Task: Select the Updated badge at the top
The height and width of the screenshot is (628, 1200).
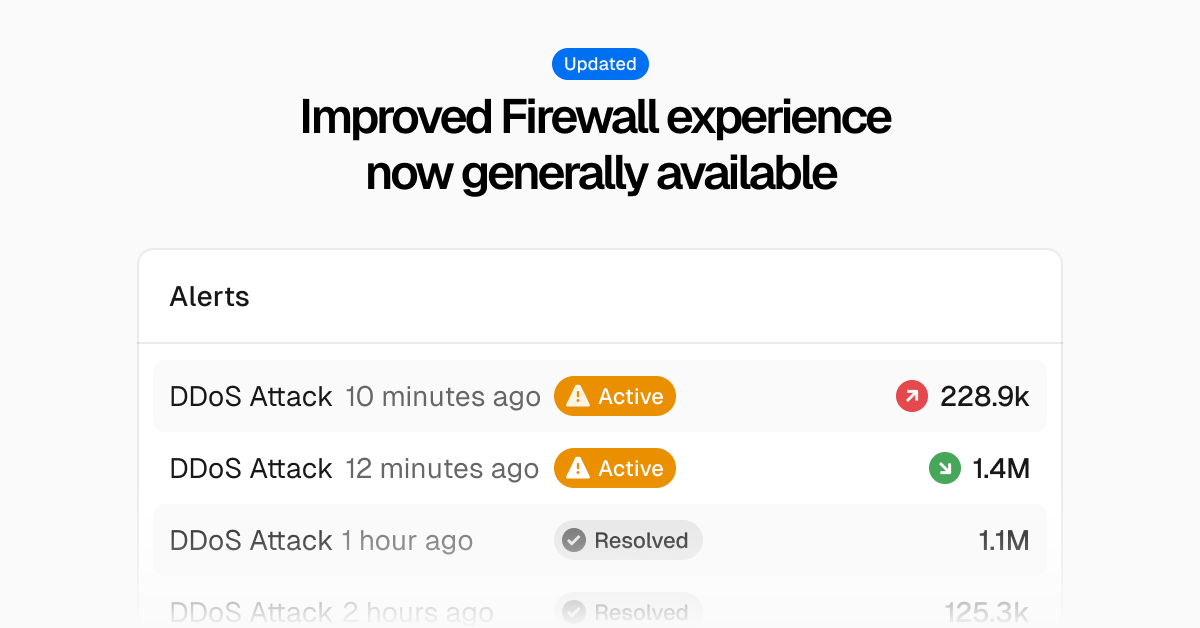Action: tap(600, 63)
